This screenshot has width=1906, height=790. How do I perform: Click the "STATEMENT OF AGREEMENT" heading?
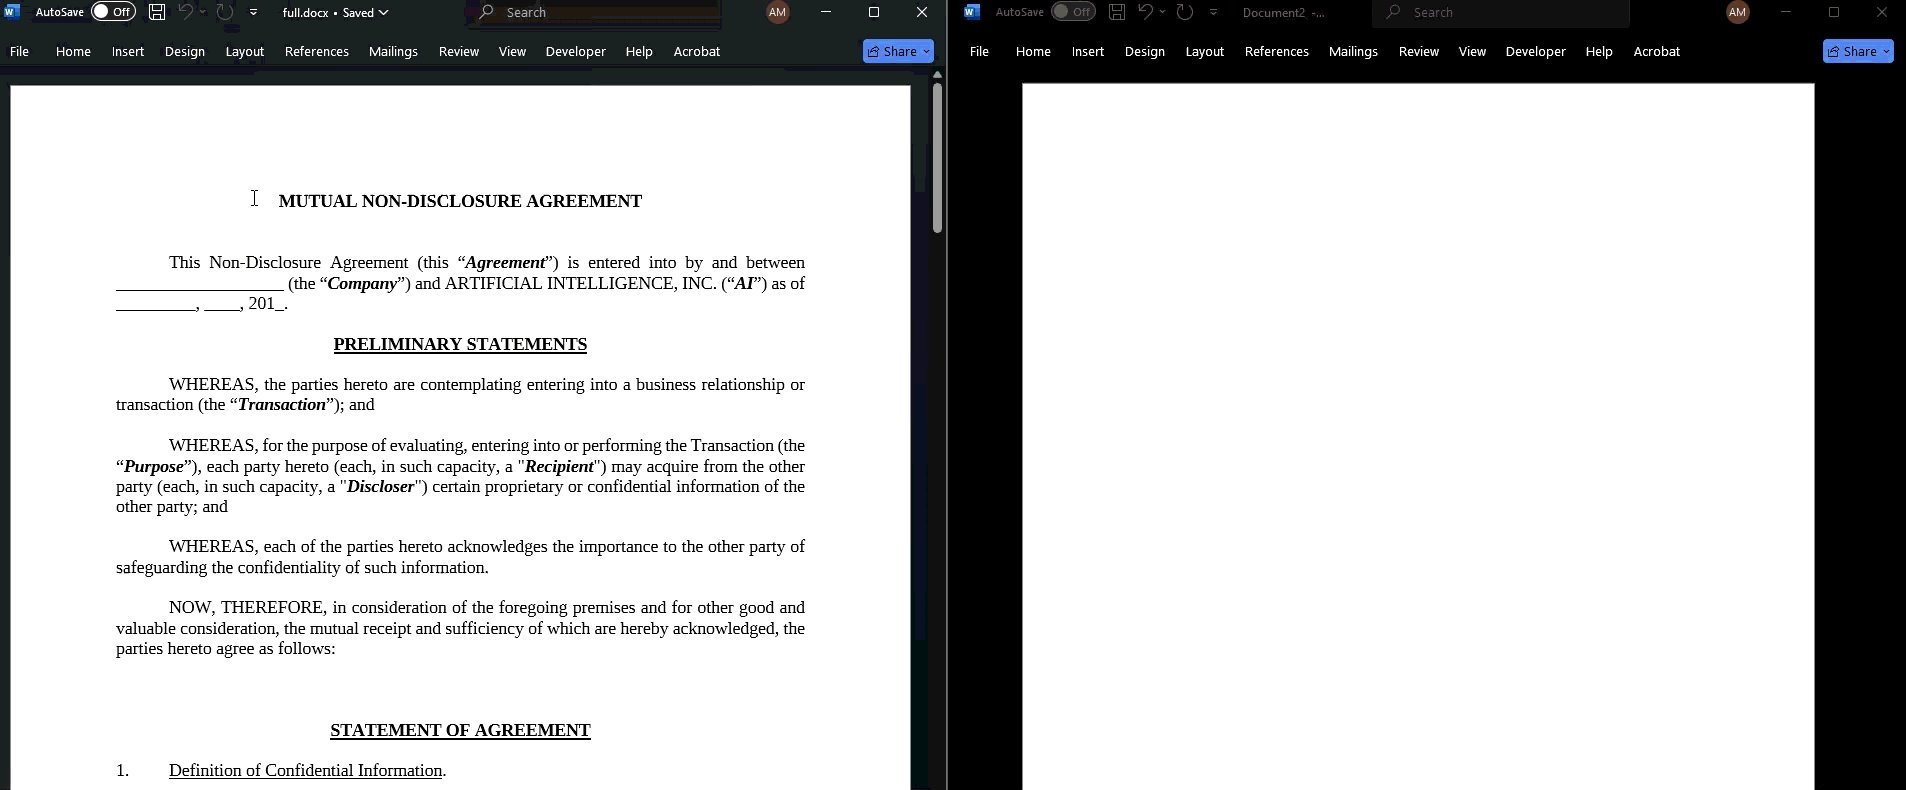click(x=460, y=730)
